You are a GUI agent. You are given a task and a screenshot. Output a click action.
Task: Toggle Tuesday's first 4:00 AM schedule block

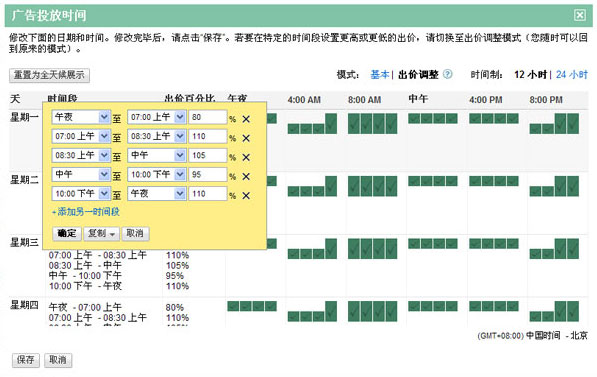[294, 191]
